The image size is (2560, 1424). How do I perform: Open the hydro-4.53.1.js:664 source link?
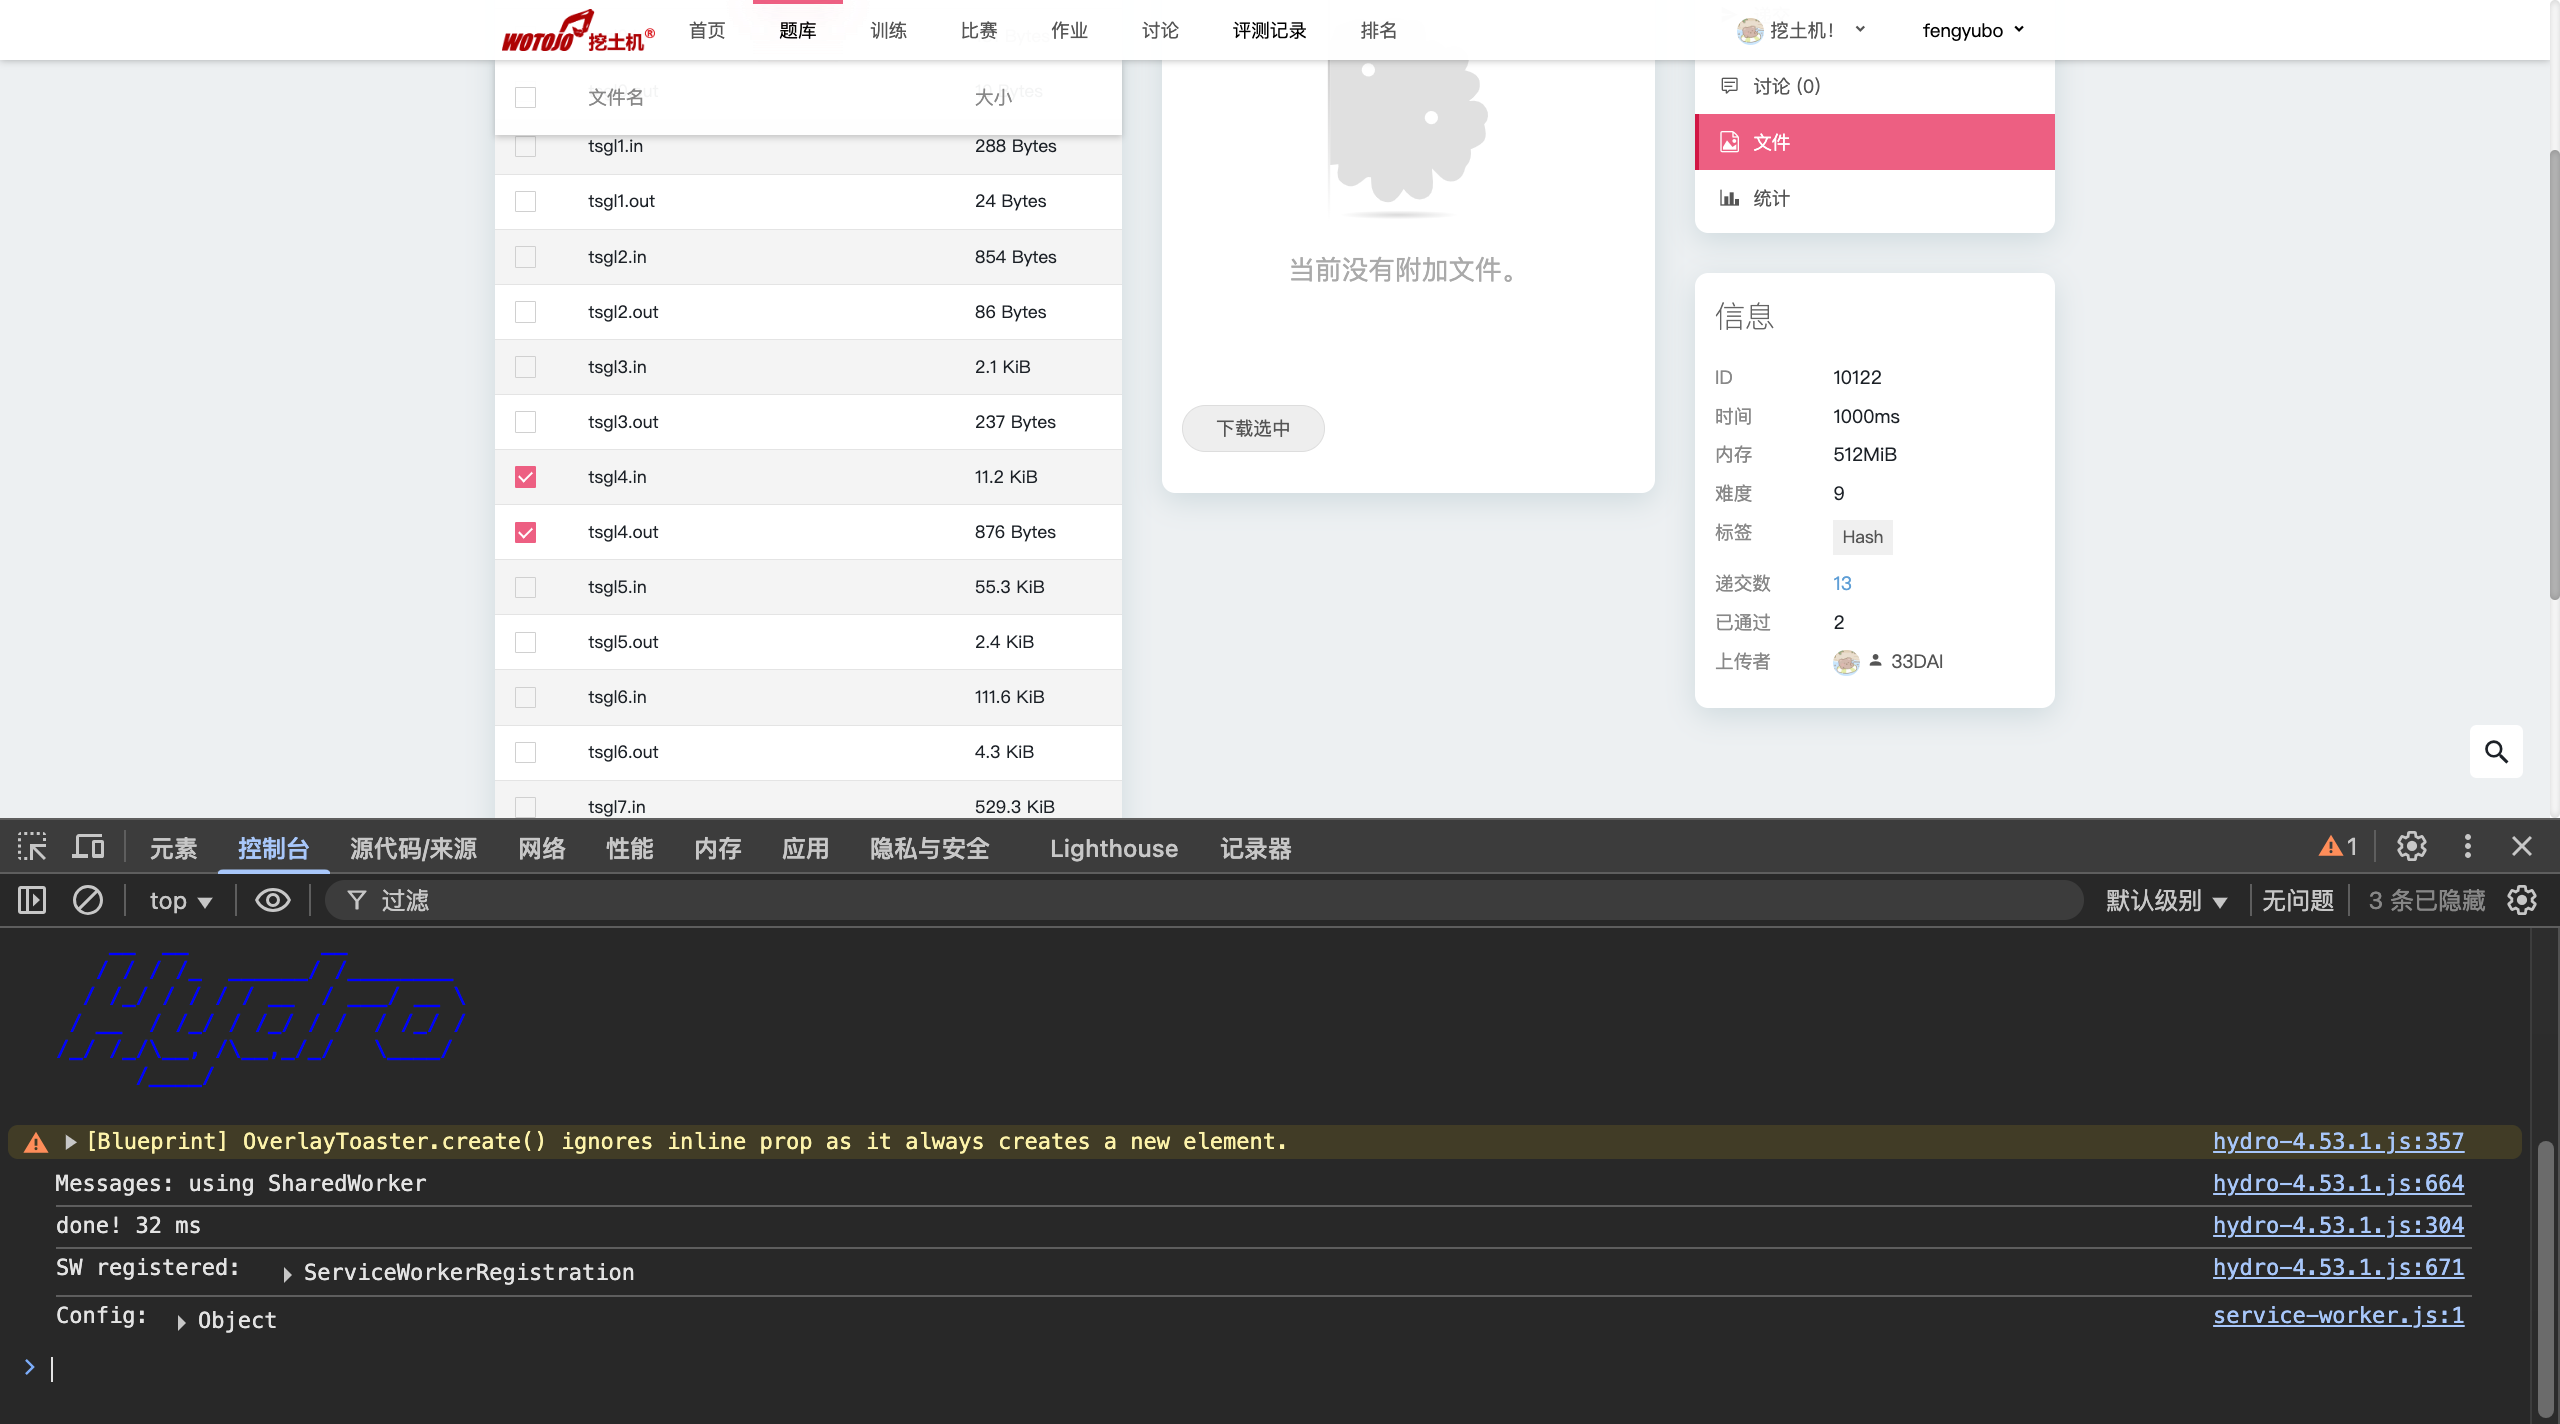click(x=2337, y=1183)
